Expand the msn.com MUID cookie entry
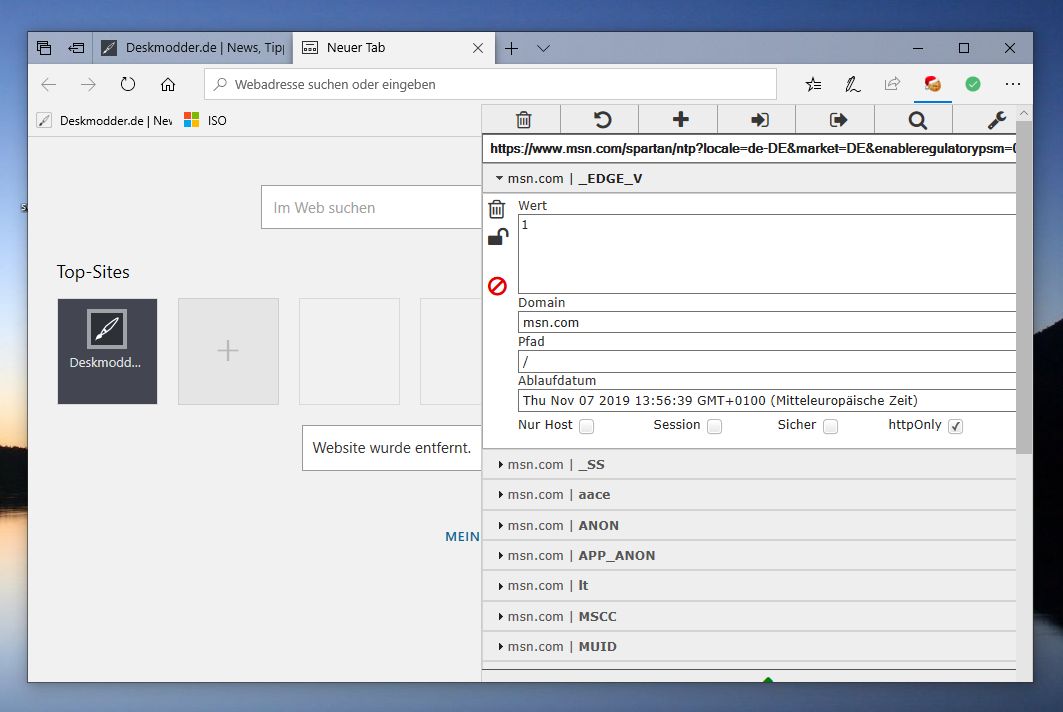The height and width of the screenshot is (712, 1063). 748,646
